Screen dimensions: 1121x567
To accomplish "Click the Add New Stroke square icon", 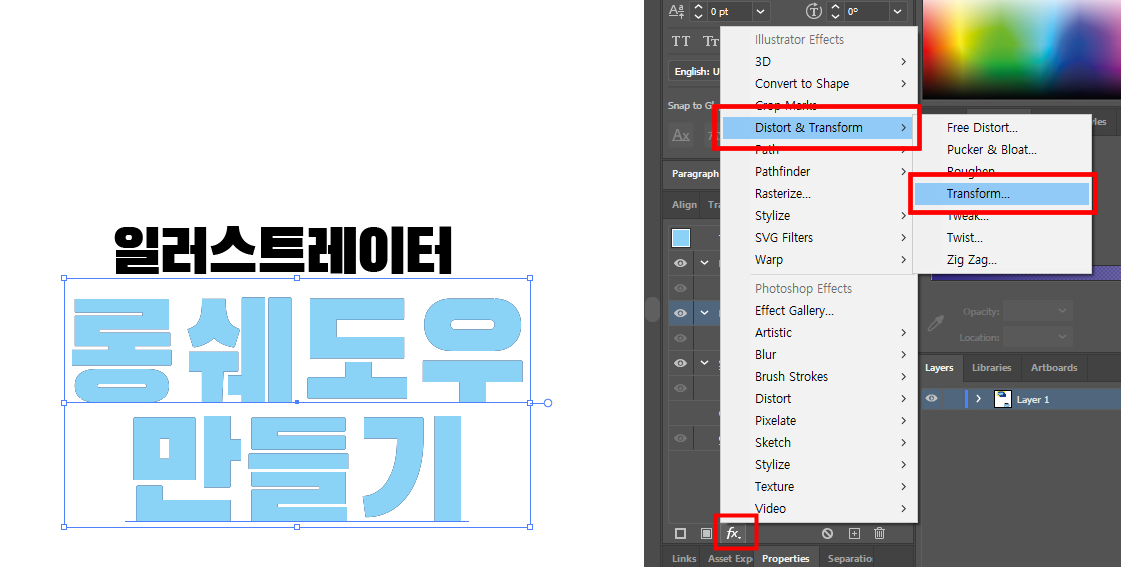I will (681, 533).
